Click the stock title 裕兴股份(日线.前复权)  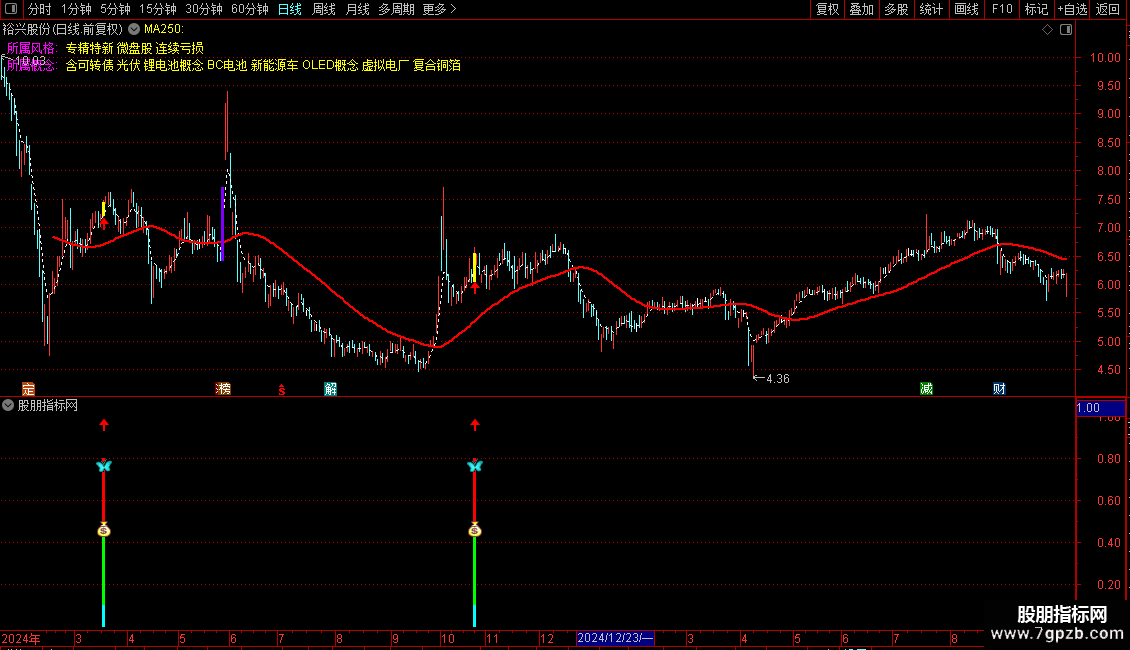pos(63,30)
